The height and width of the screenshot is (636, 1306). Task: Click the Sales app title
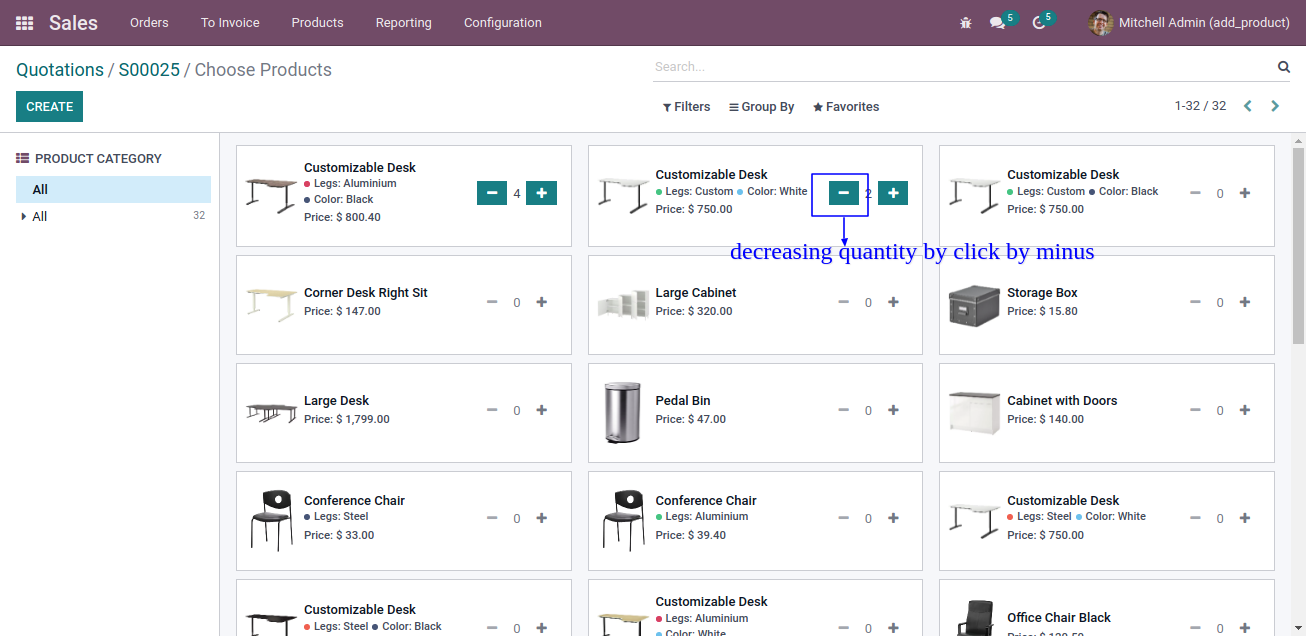pyautogui.click(x=73, y=23)
